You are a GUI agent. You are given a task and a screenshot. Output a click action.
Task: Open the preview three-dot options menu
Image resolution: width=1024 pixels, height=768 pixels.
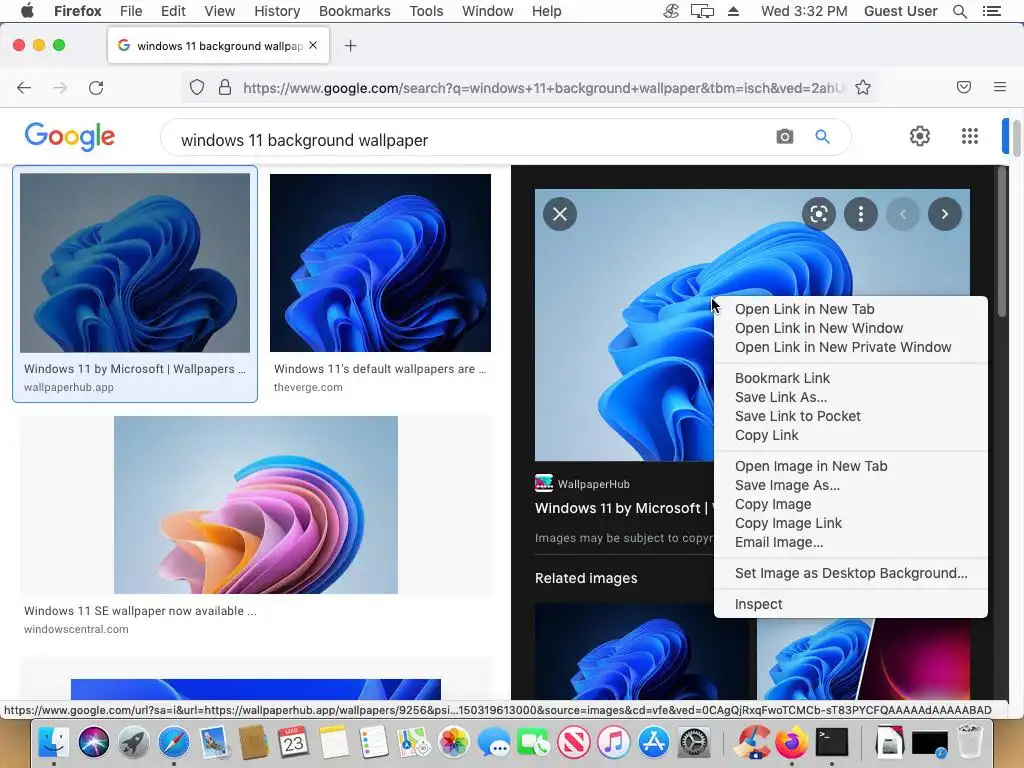coord(861,214)
